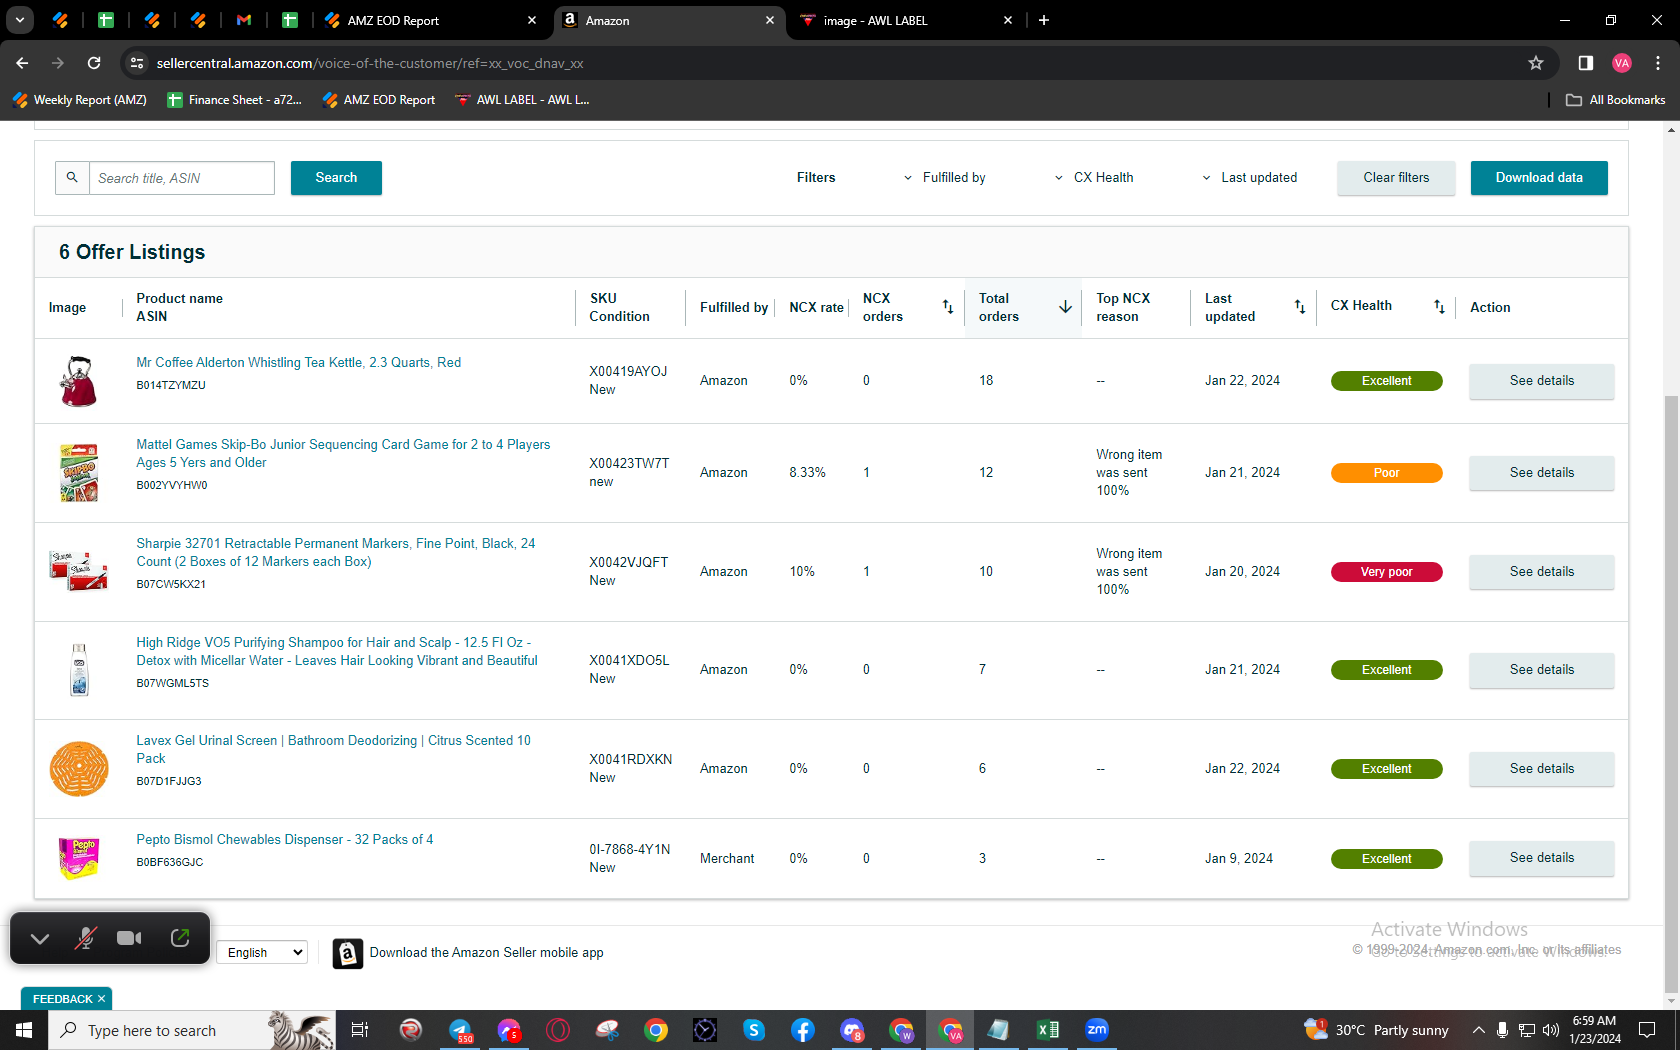The width and height of the screenshot is (1680, 1050).
Task: Click the Windows taskbar search box
Action: 190,1030
